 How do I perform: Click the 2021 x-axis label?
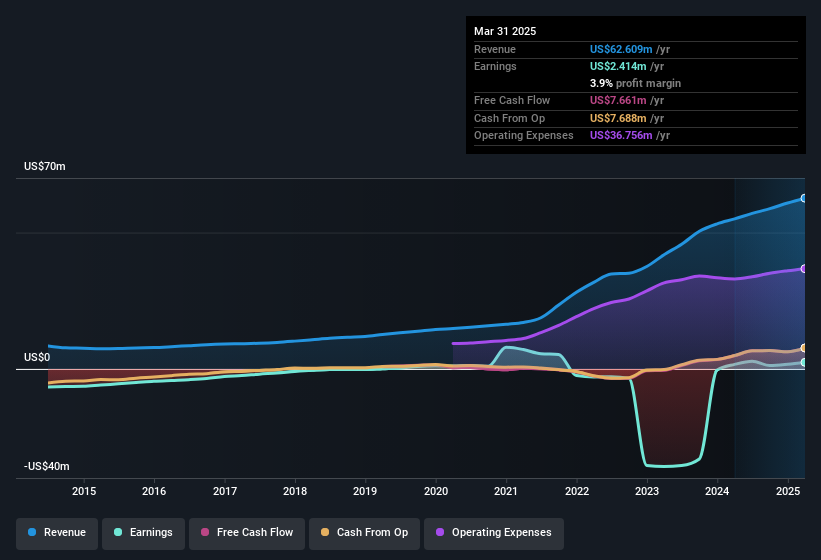(x=506, y=491)
